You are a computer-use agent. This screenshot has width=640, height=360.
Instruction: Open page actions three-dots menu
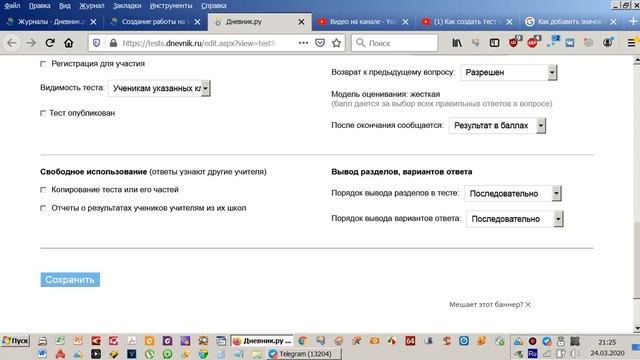click(x=303, y=42)
